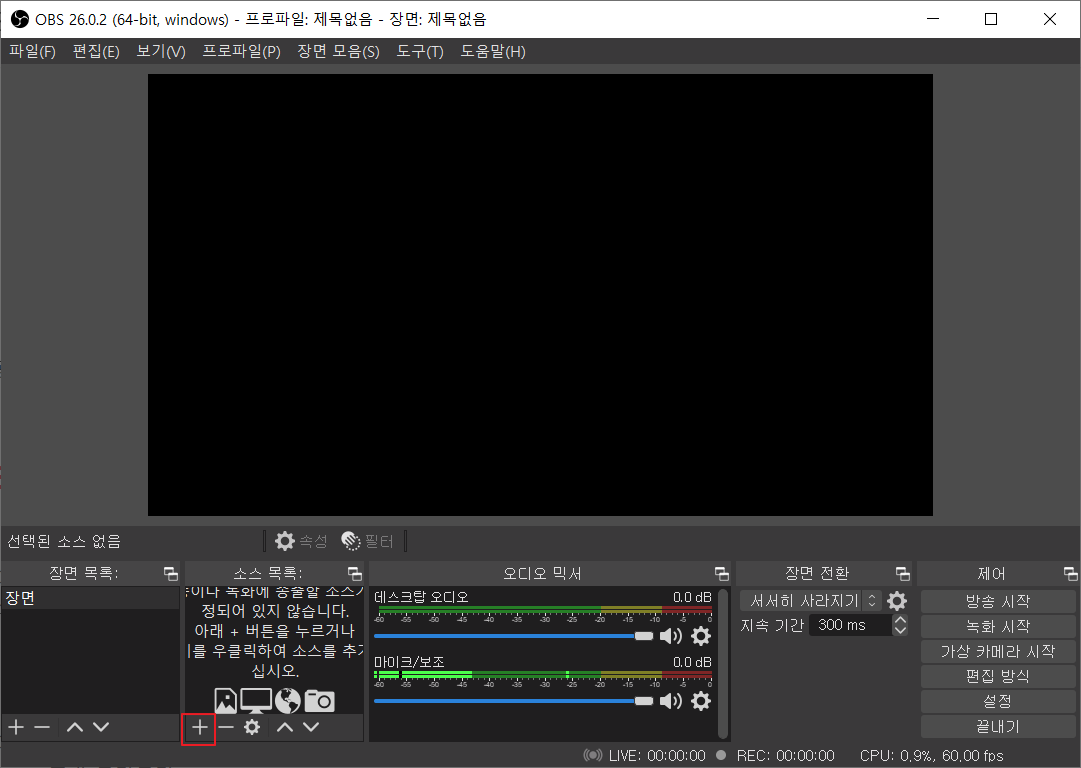1081x768 pixels.
Task: Click the 300 ms duration field
Action: 849,625
